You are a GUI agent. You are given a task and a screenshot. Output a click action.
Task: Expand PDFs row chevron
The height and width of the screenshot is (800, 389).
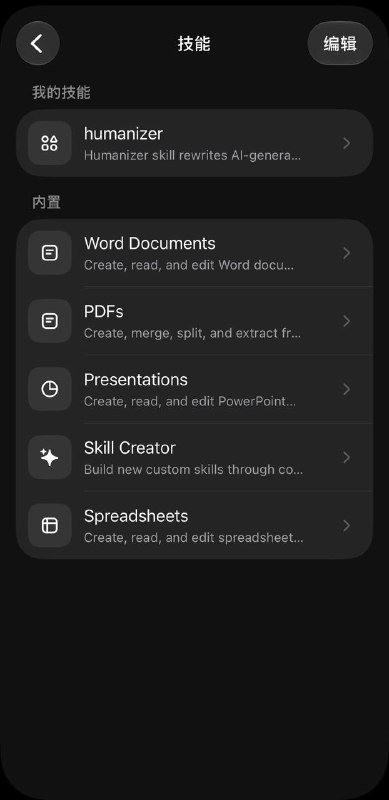tap(347, 321)
